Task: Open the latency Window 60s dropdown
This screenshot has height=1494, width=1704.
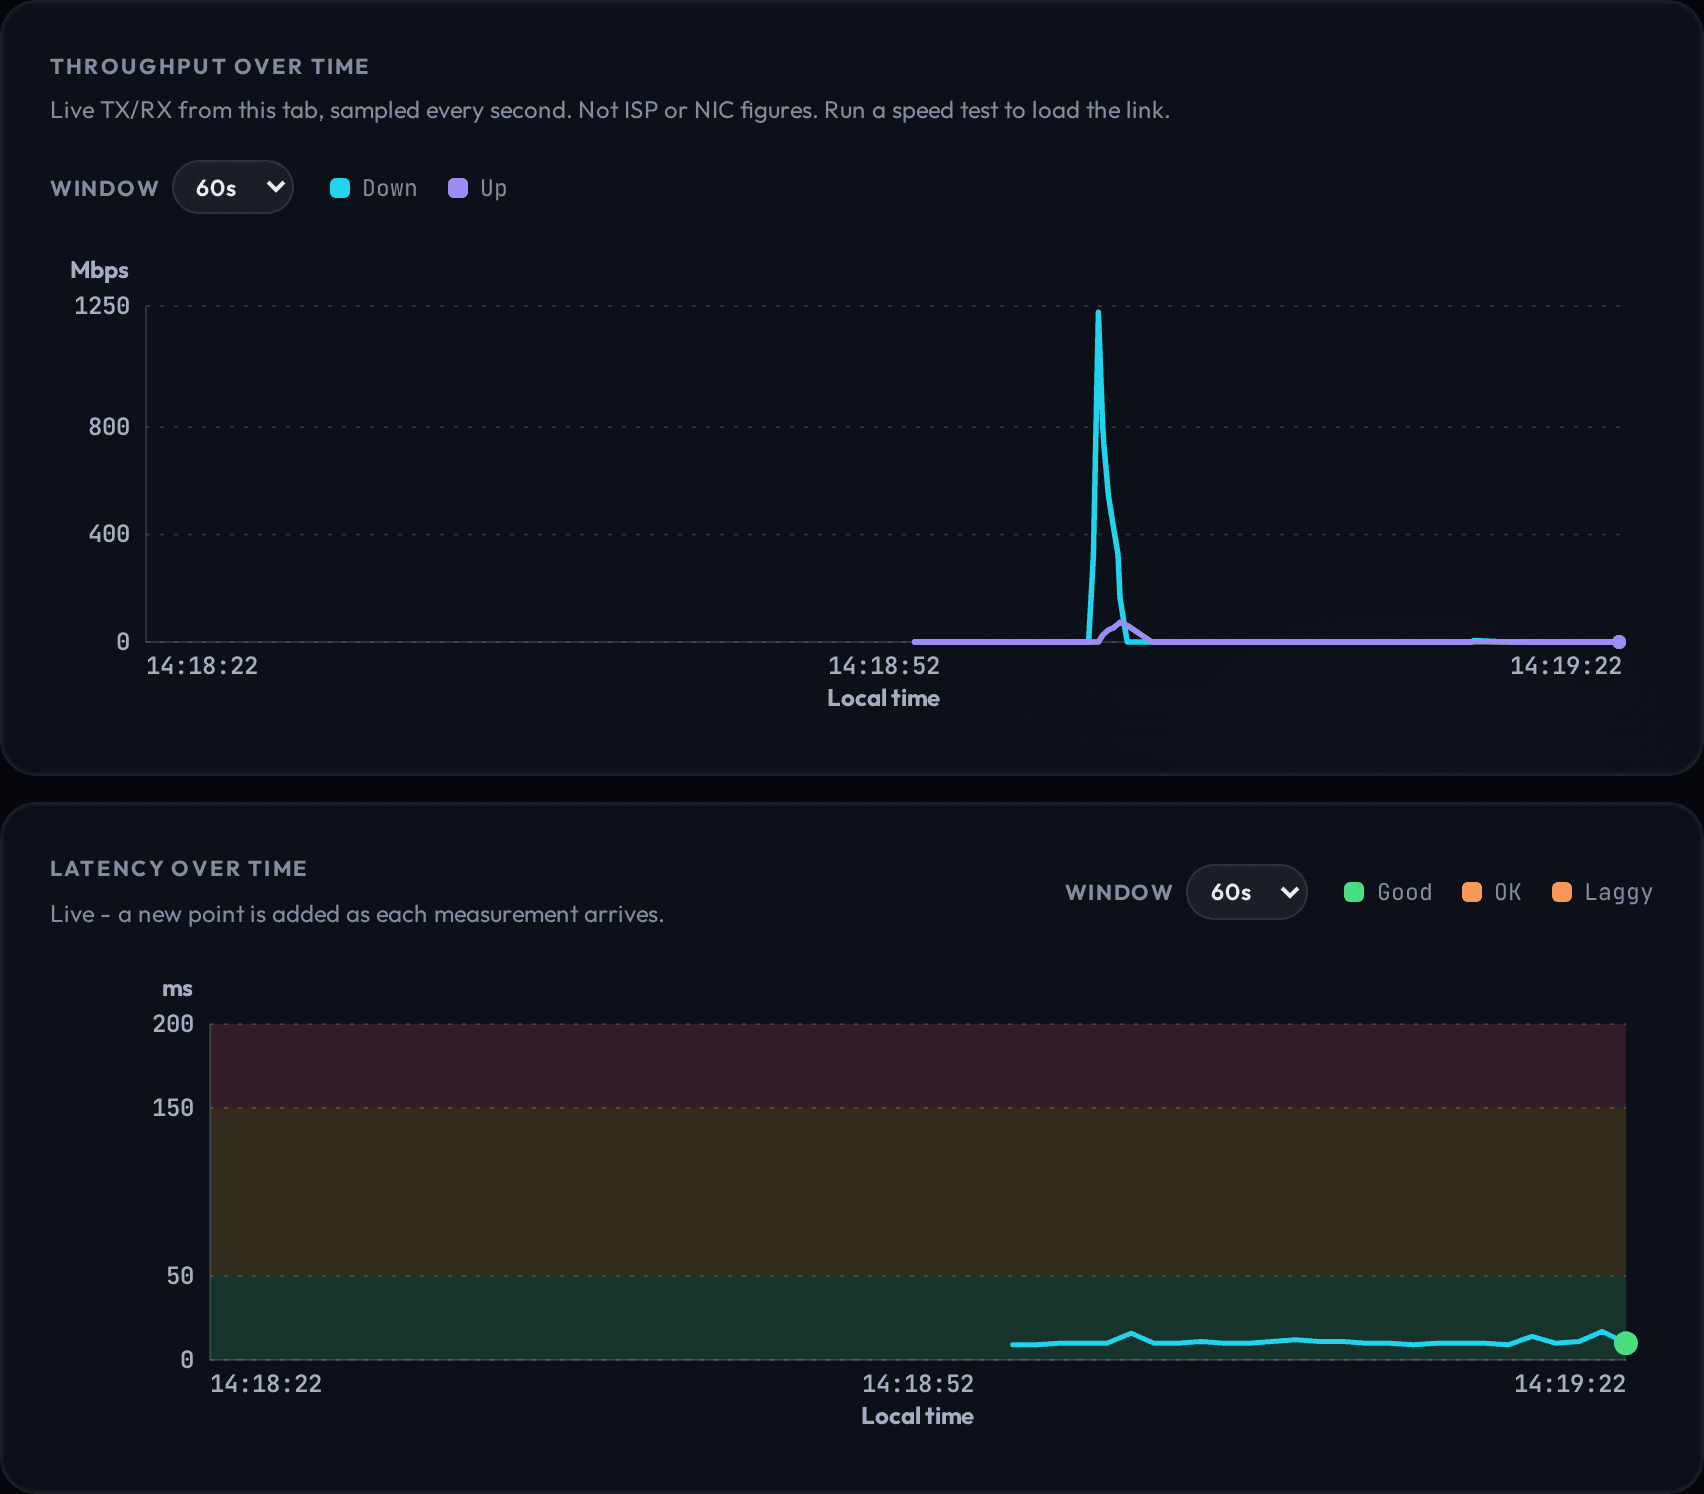Action: [x=1247, y=892]
